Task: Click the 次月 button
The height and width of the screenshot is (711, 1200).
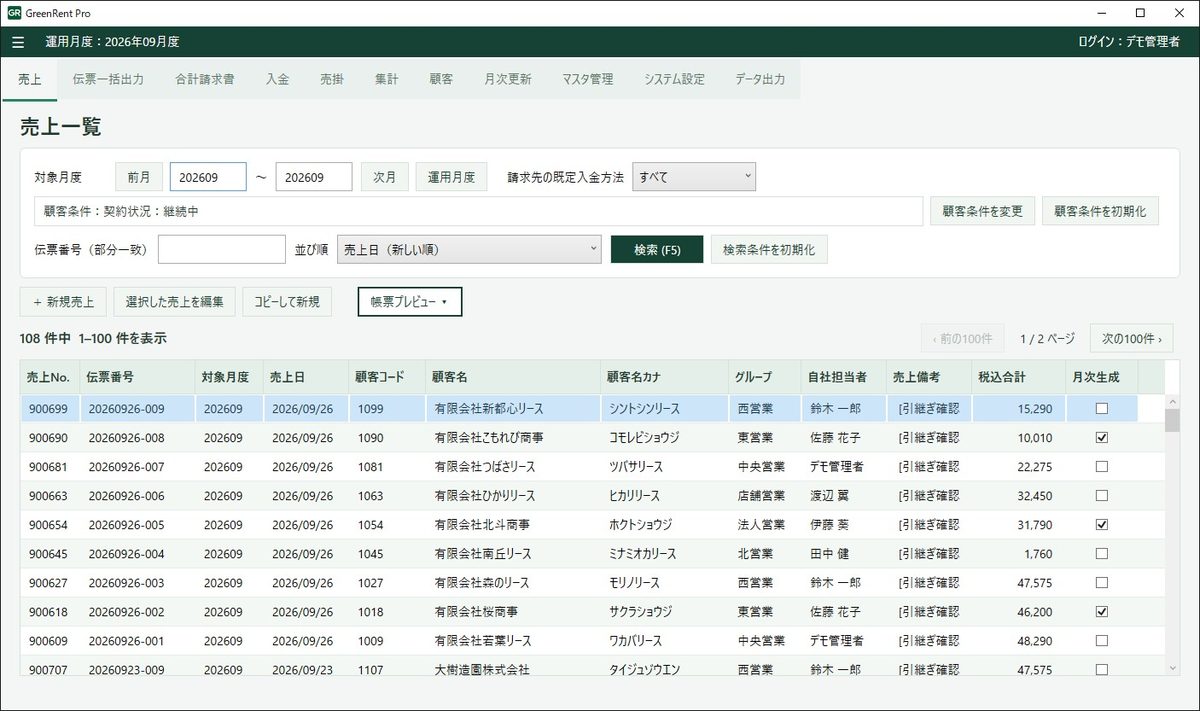Action: tap(385, 177)
